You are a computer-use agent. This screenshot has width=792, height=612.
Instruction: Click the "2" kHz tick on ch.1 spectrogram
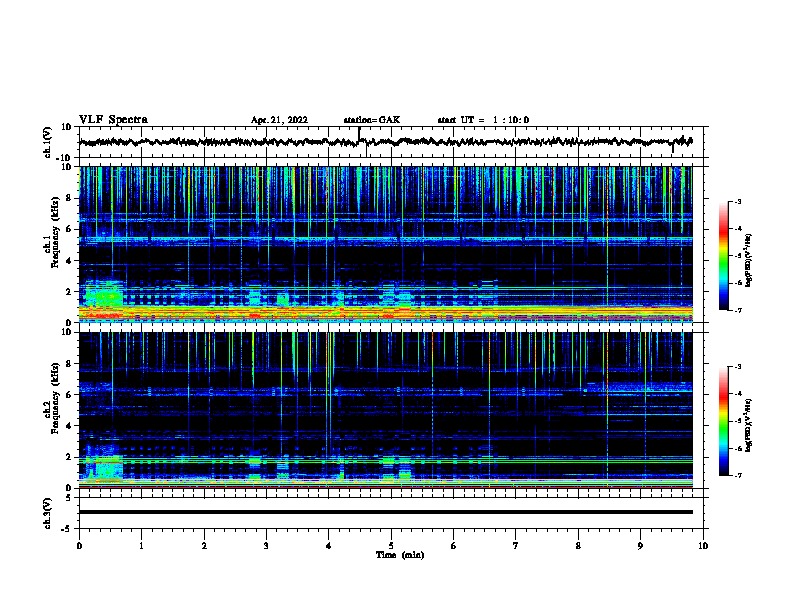[70, 291]
